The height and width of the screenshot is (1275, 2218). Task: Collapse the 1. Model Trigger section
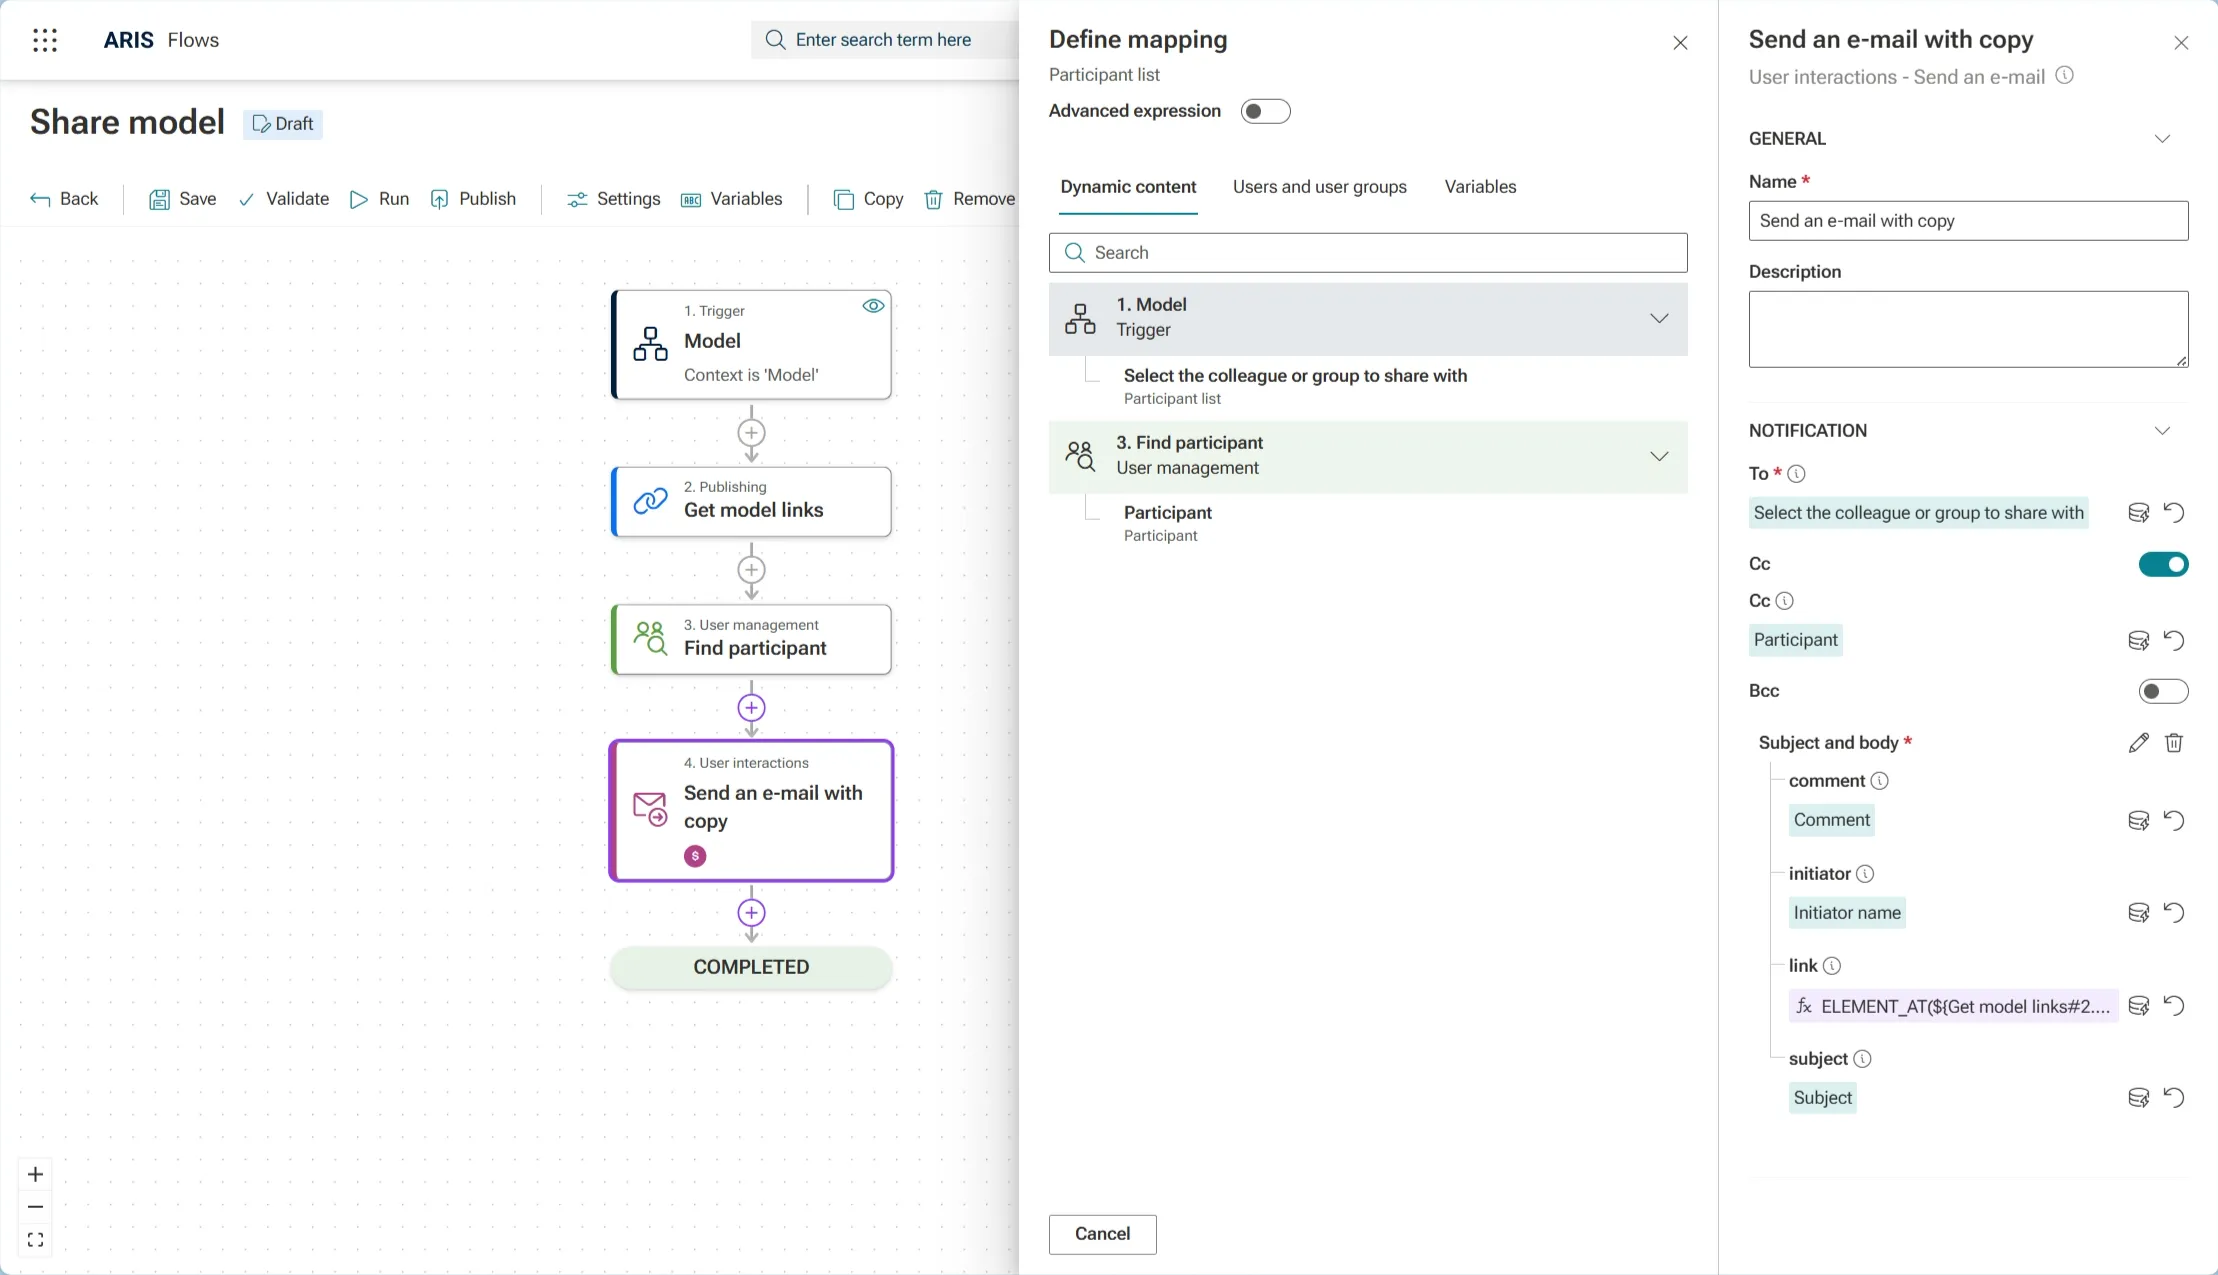(x=1659, y=318)
